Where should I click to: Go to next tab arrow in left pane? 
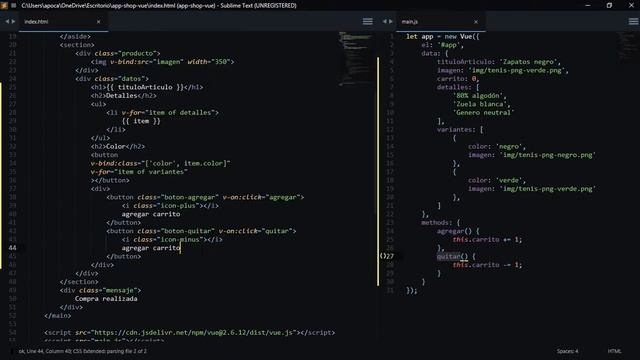coord(13,22)
